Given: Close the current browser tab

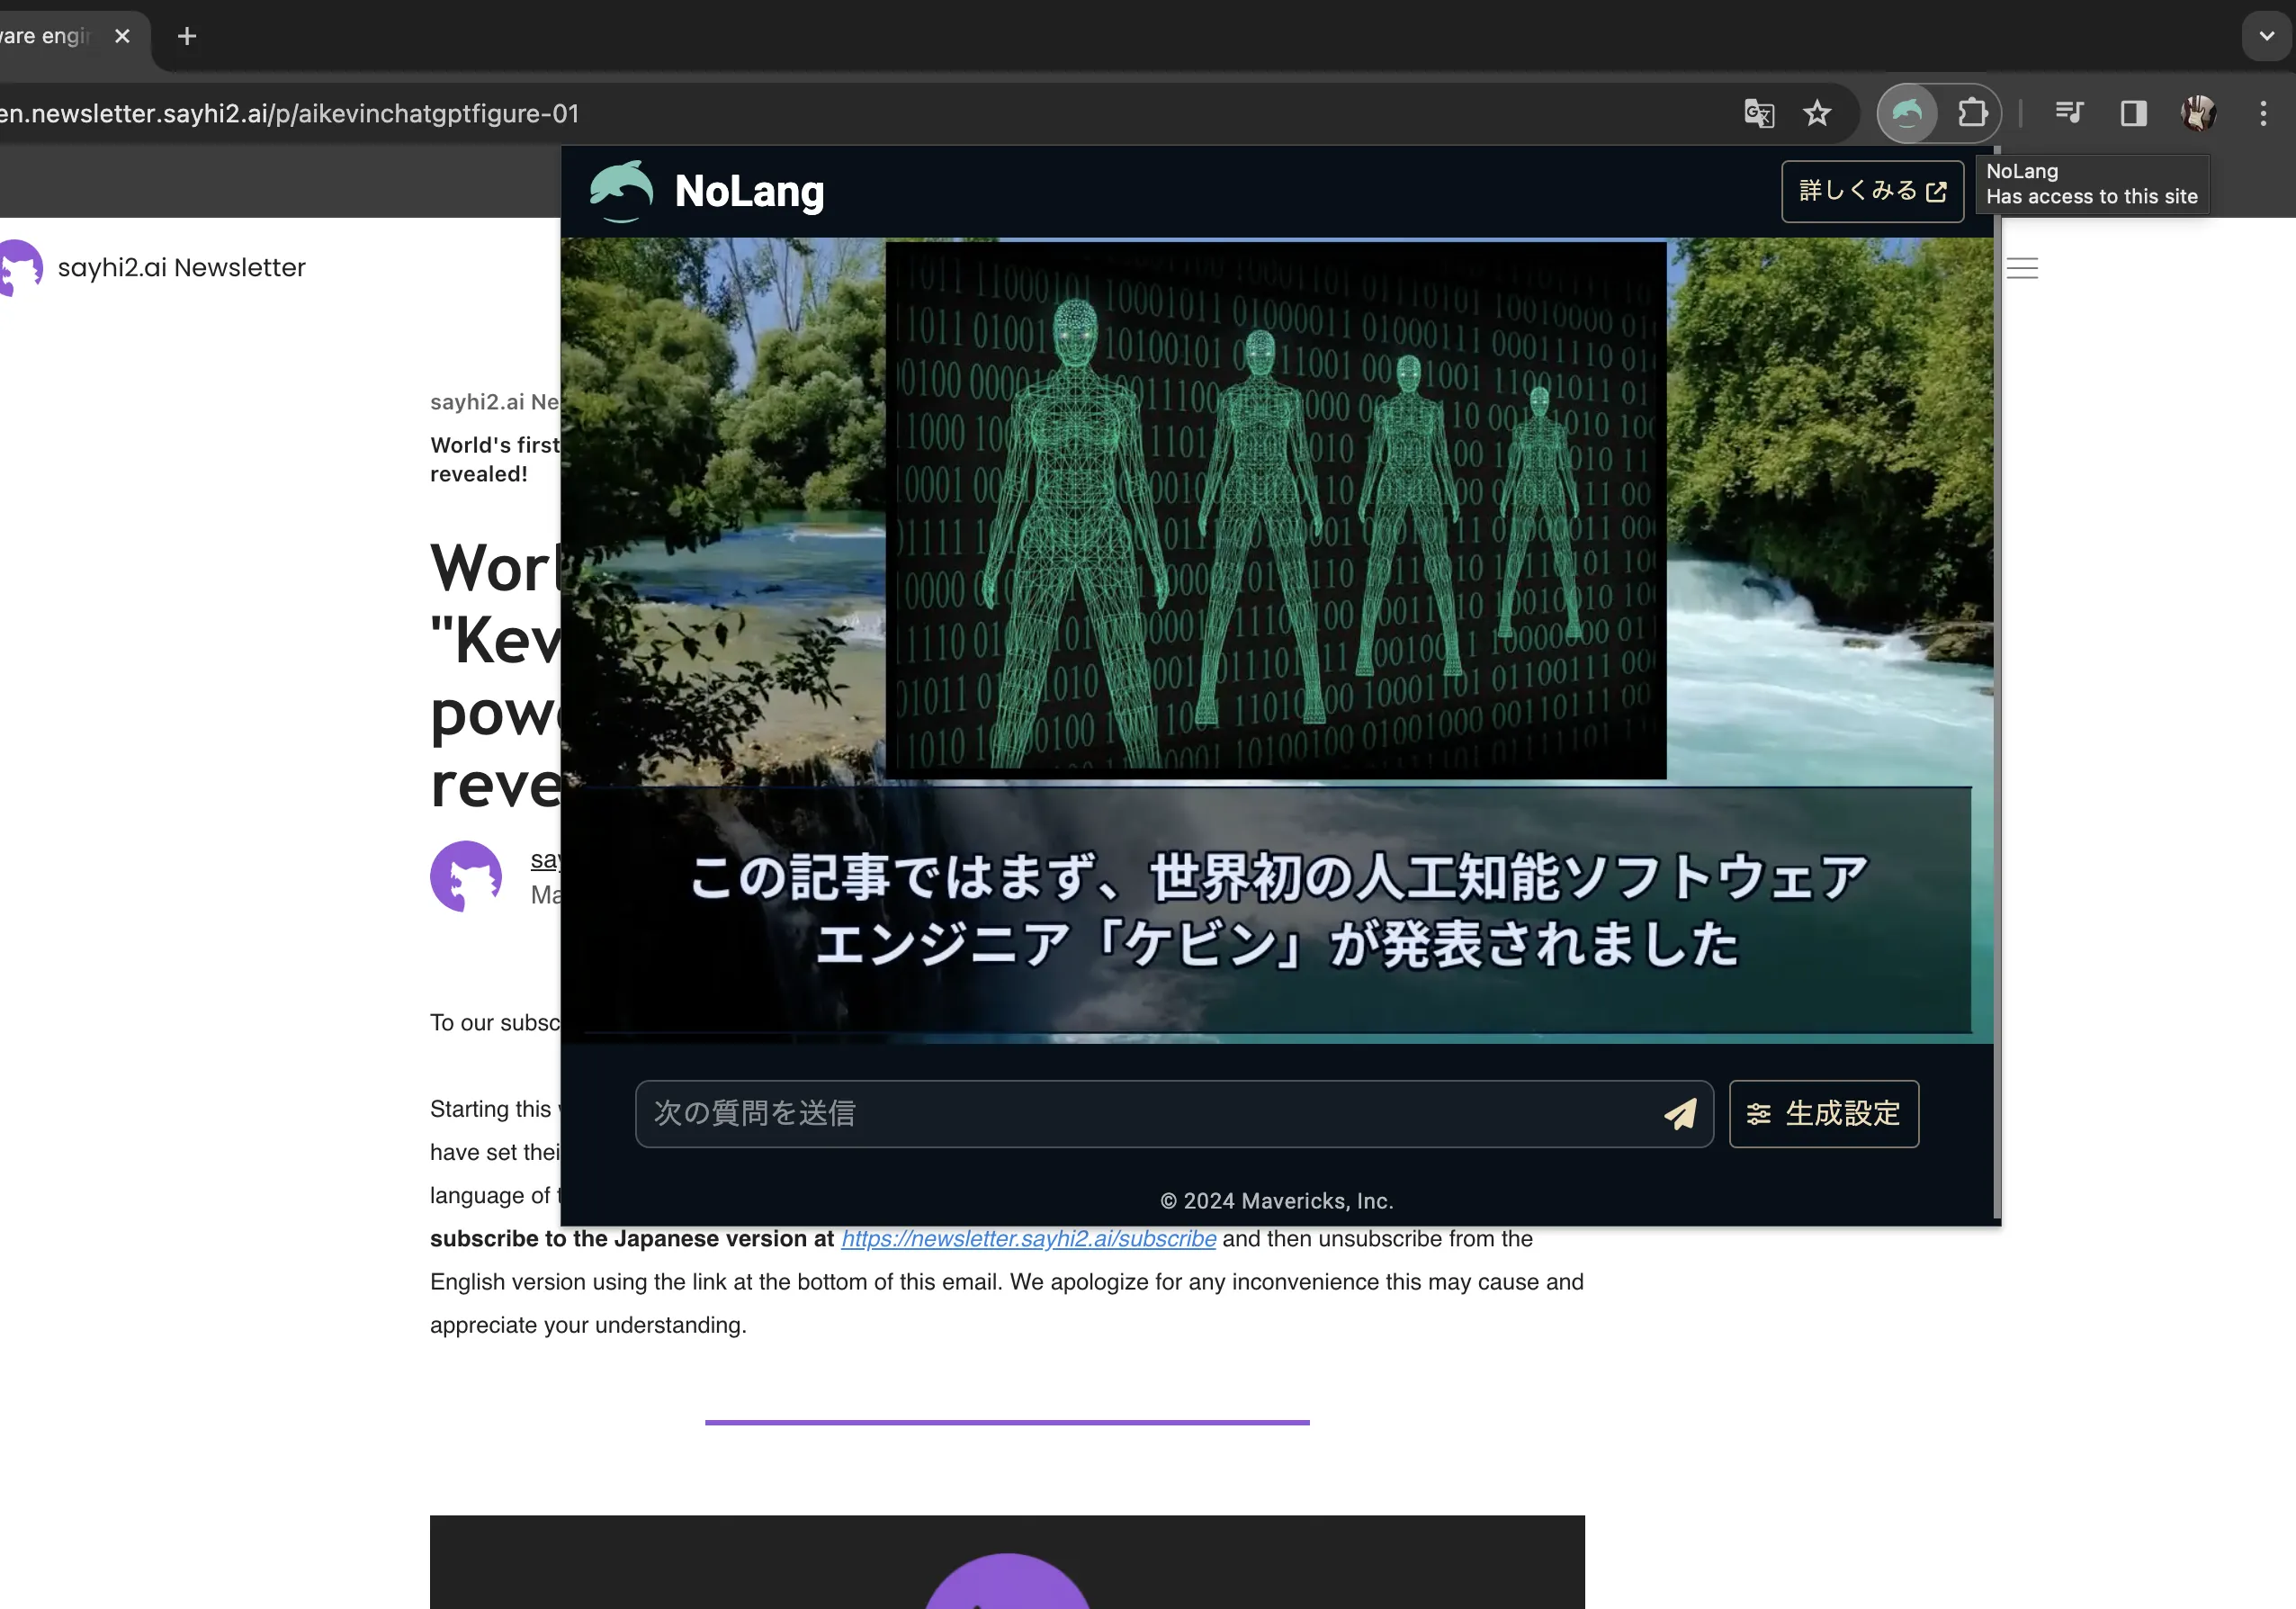Looking at the screenshot, I should point(122,36).
